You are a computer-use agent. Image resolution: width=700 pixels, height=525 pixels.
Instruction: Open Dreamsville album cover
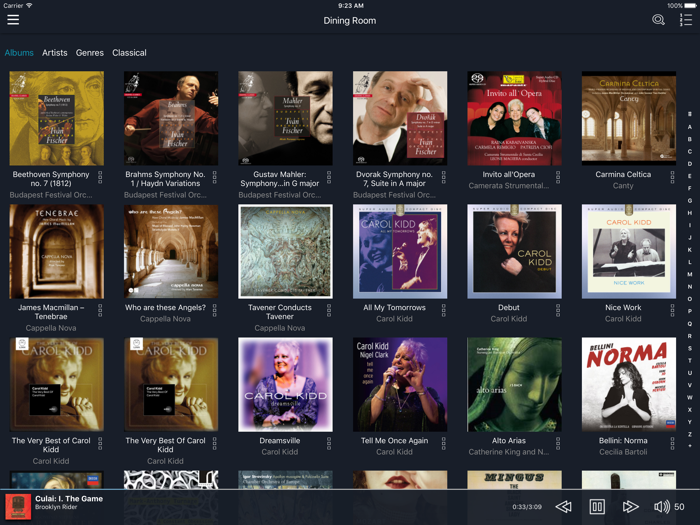pos(285,384)
